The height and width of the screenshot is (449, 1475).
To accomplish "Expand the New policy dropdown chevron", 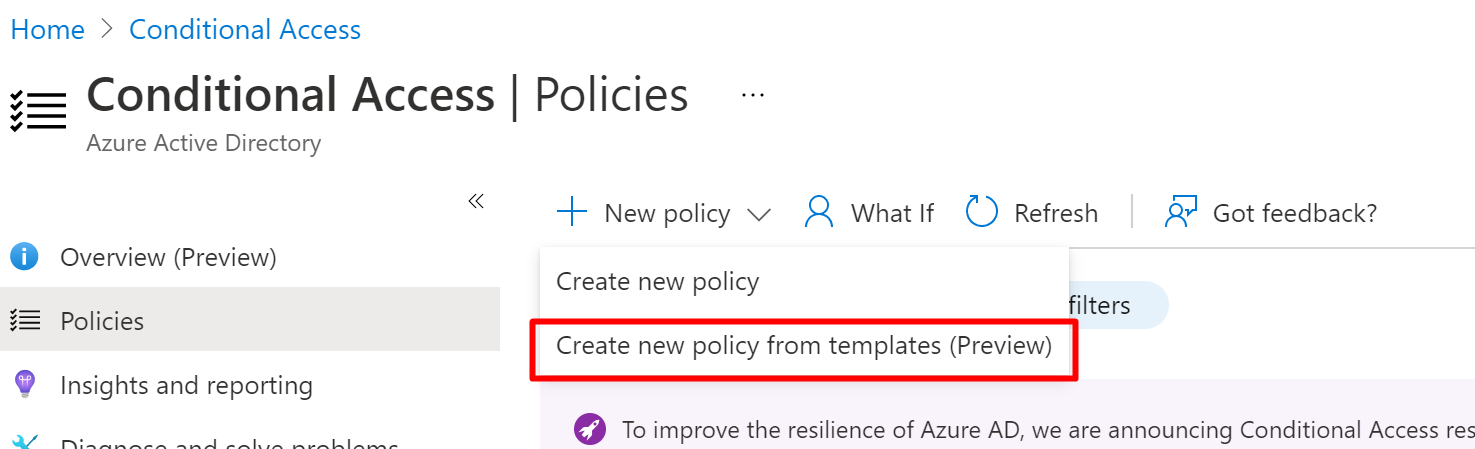I will (x=759, y=214).
